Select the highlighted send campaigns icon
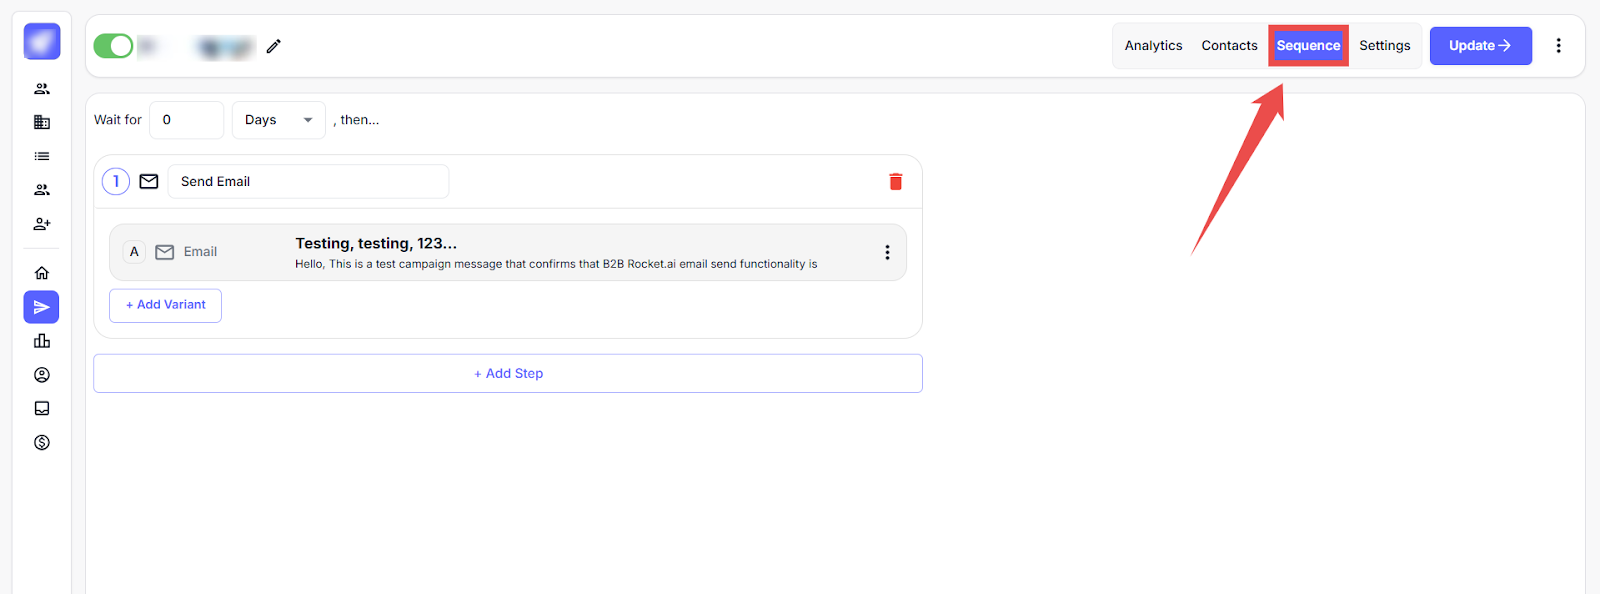Screen dimensions: 1600x594 (42, 307)
